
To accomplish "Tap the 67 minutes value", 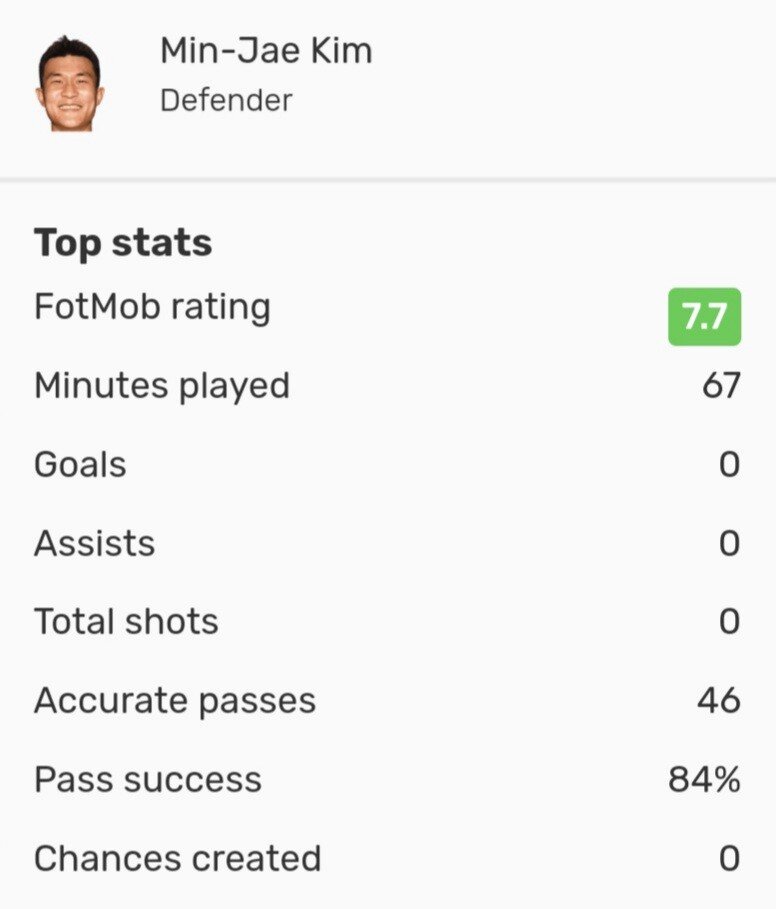I will pyautogui.click(x=720, y=386).
